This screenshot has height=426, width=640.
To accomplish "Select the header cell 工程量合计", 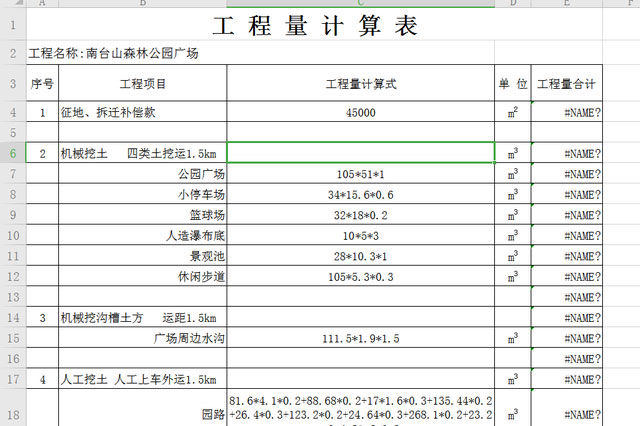I will [567, 83].
